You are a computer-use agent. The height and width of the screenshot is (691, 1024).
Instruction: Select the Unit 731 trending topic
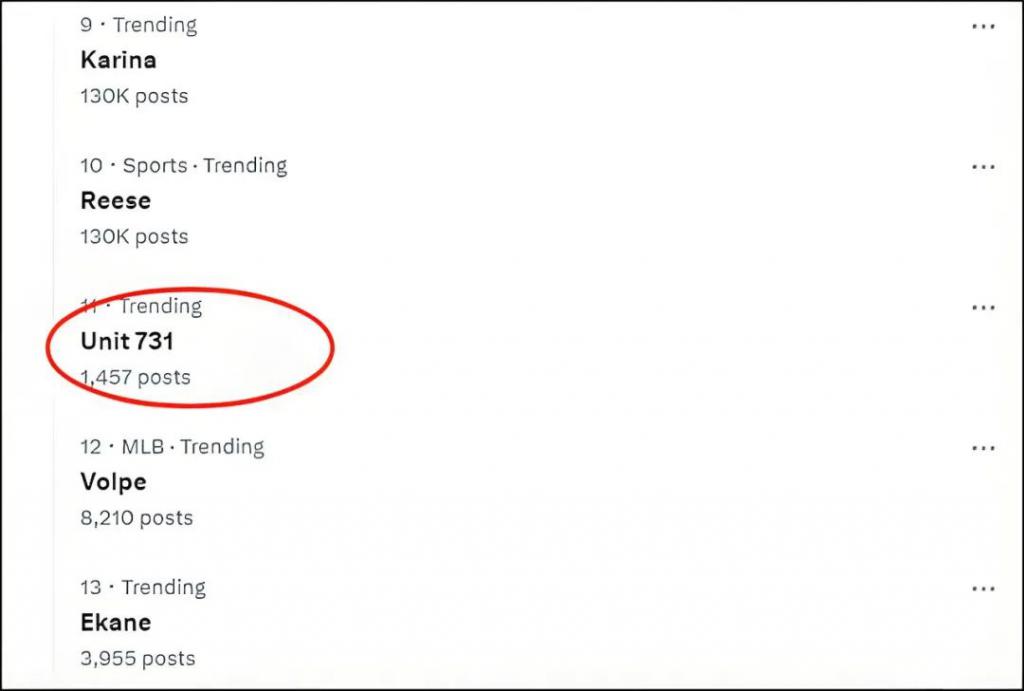click(127, 341)
